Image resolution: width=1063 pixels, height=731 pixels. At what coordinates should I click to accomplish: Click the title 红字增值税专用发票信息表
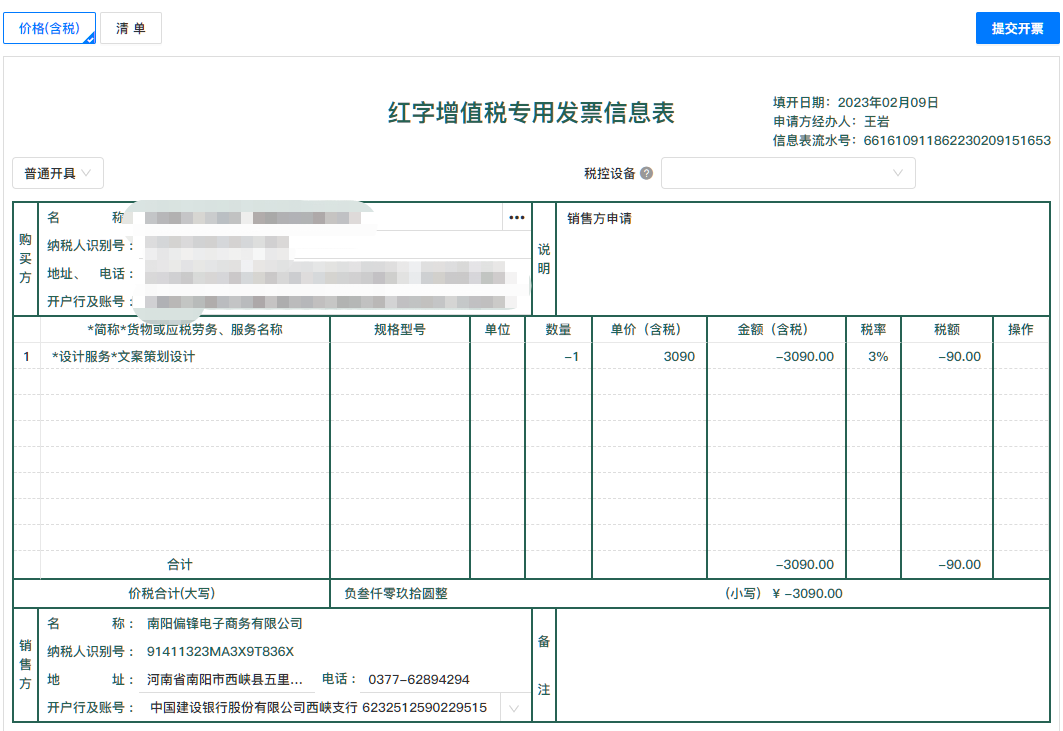[x=531, y=113]
